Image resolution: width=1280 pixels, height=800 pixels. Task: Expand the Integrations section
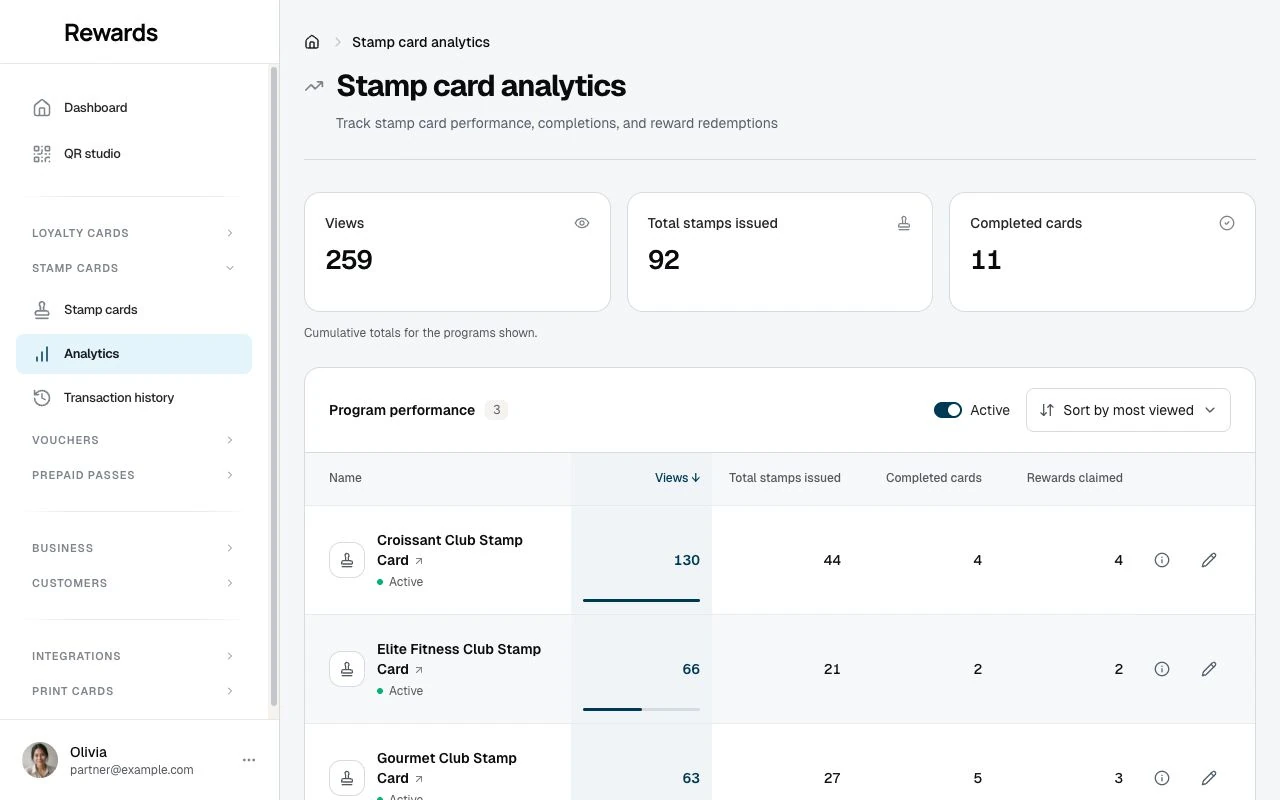[134, 656]
